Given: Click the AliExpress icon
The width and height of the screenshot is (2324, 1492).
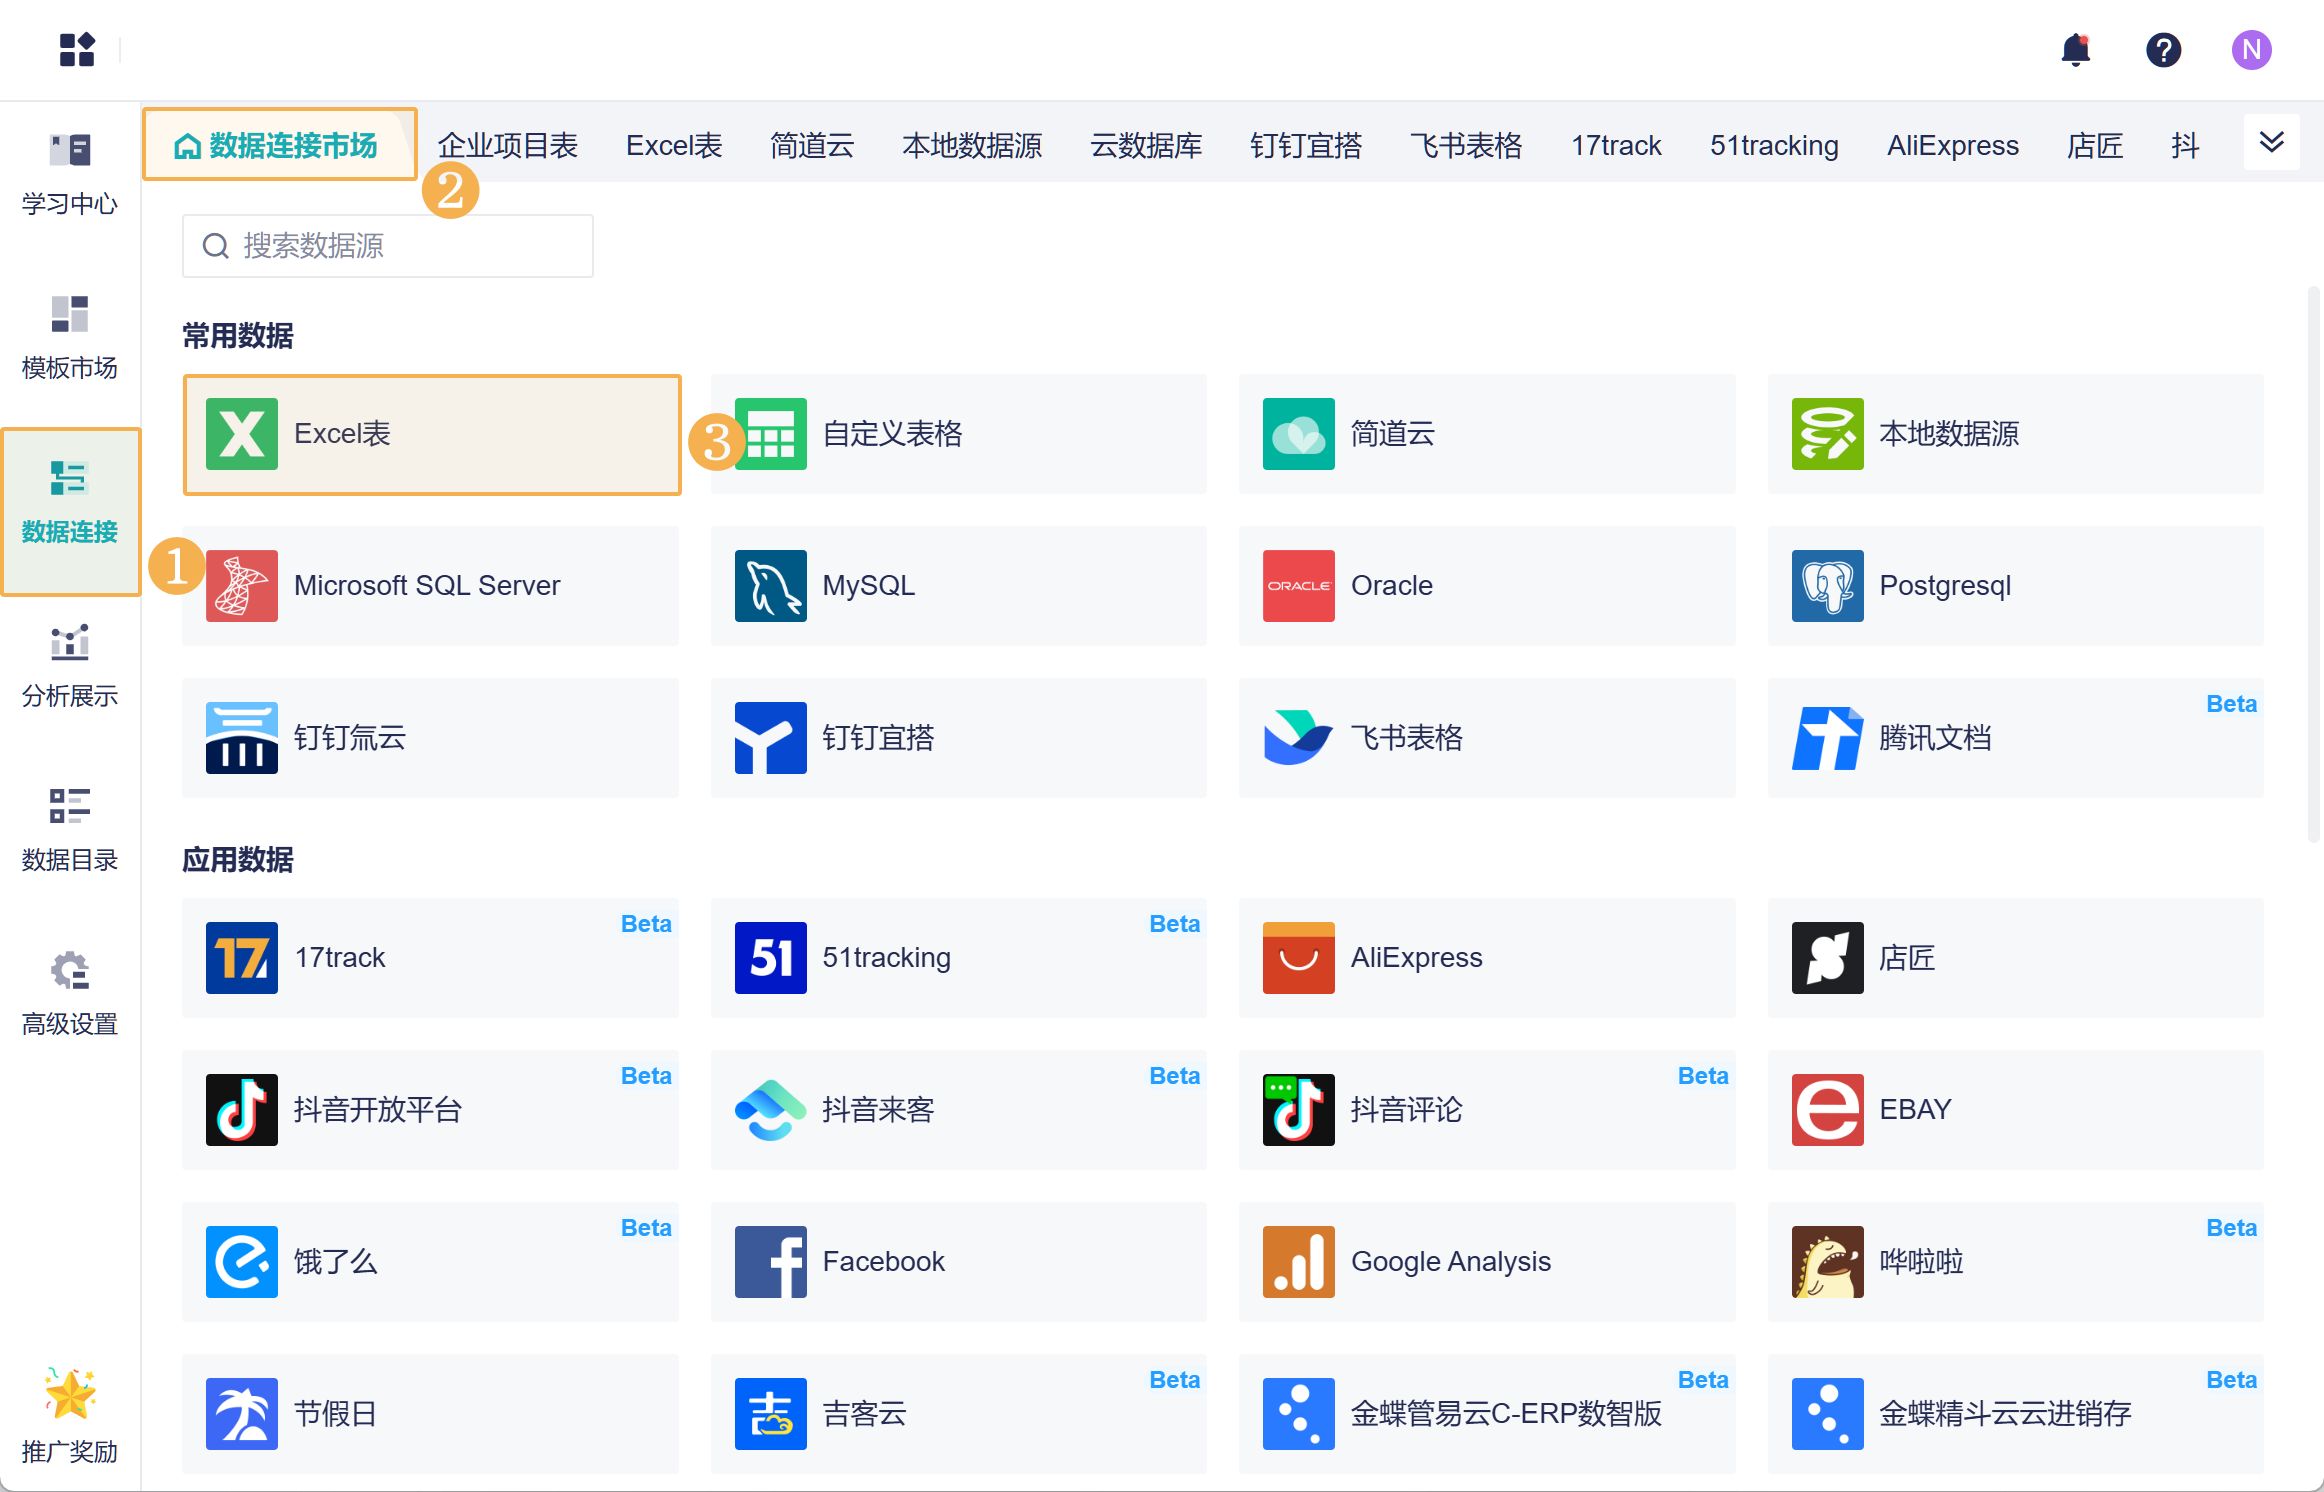Looking at the screenshot, I should (1299, 958).
